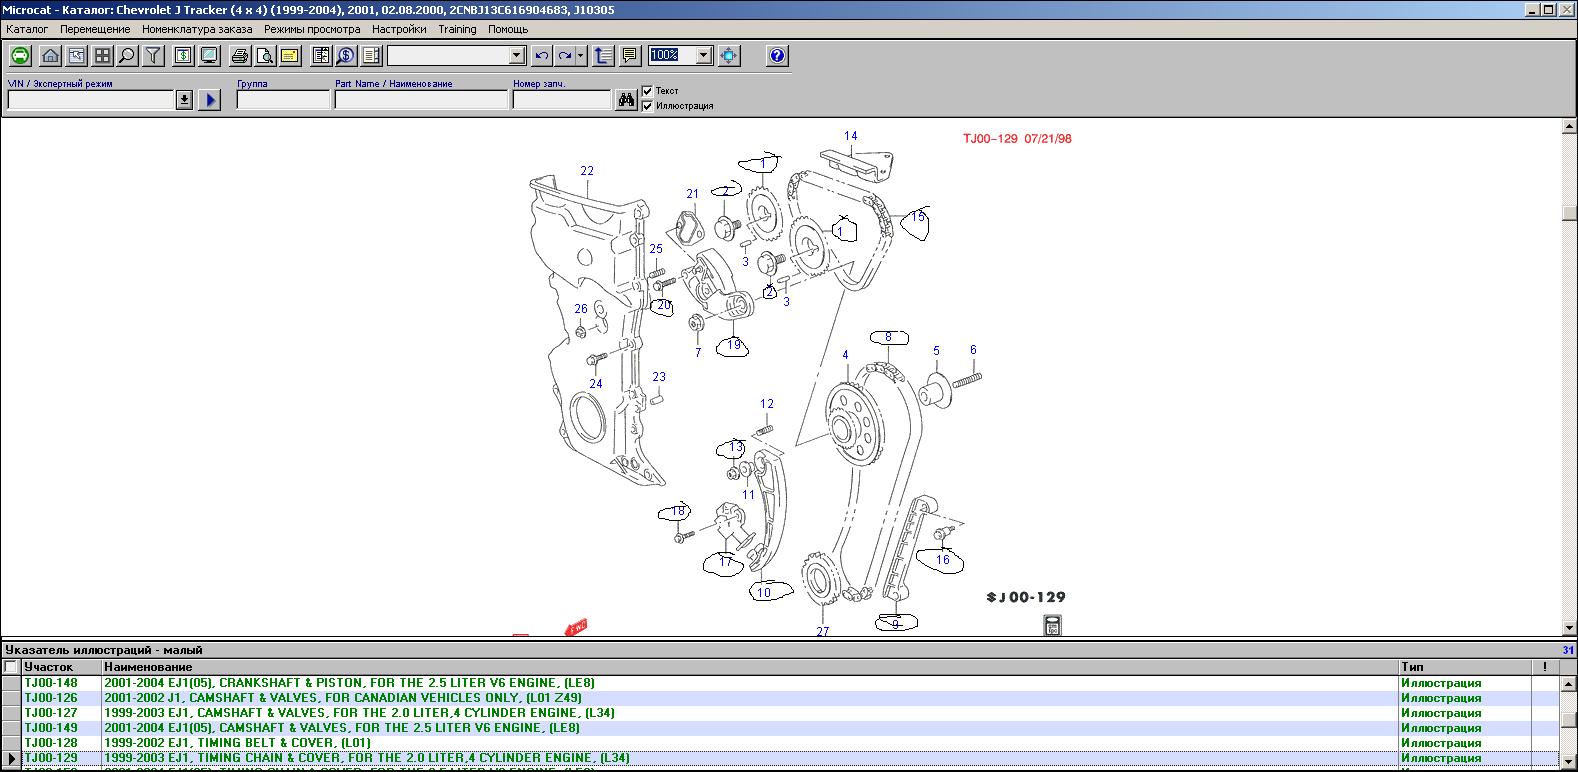Toggle the Иллюстрация checkbox
Viewport: 1578px width, 772px height.
647,106
